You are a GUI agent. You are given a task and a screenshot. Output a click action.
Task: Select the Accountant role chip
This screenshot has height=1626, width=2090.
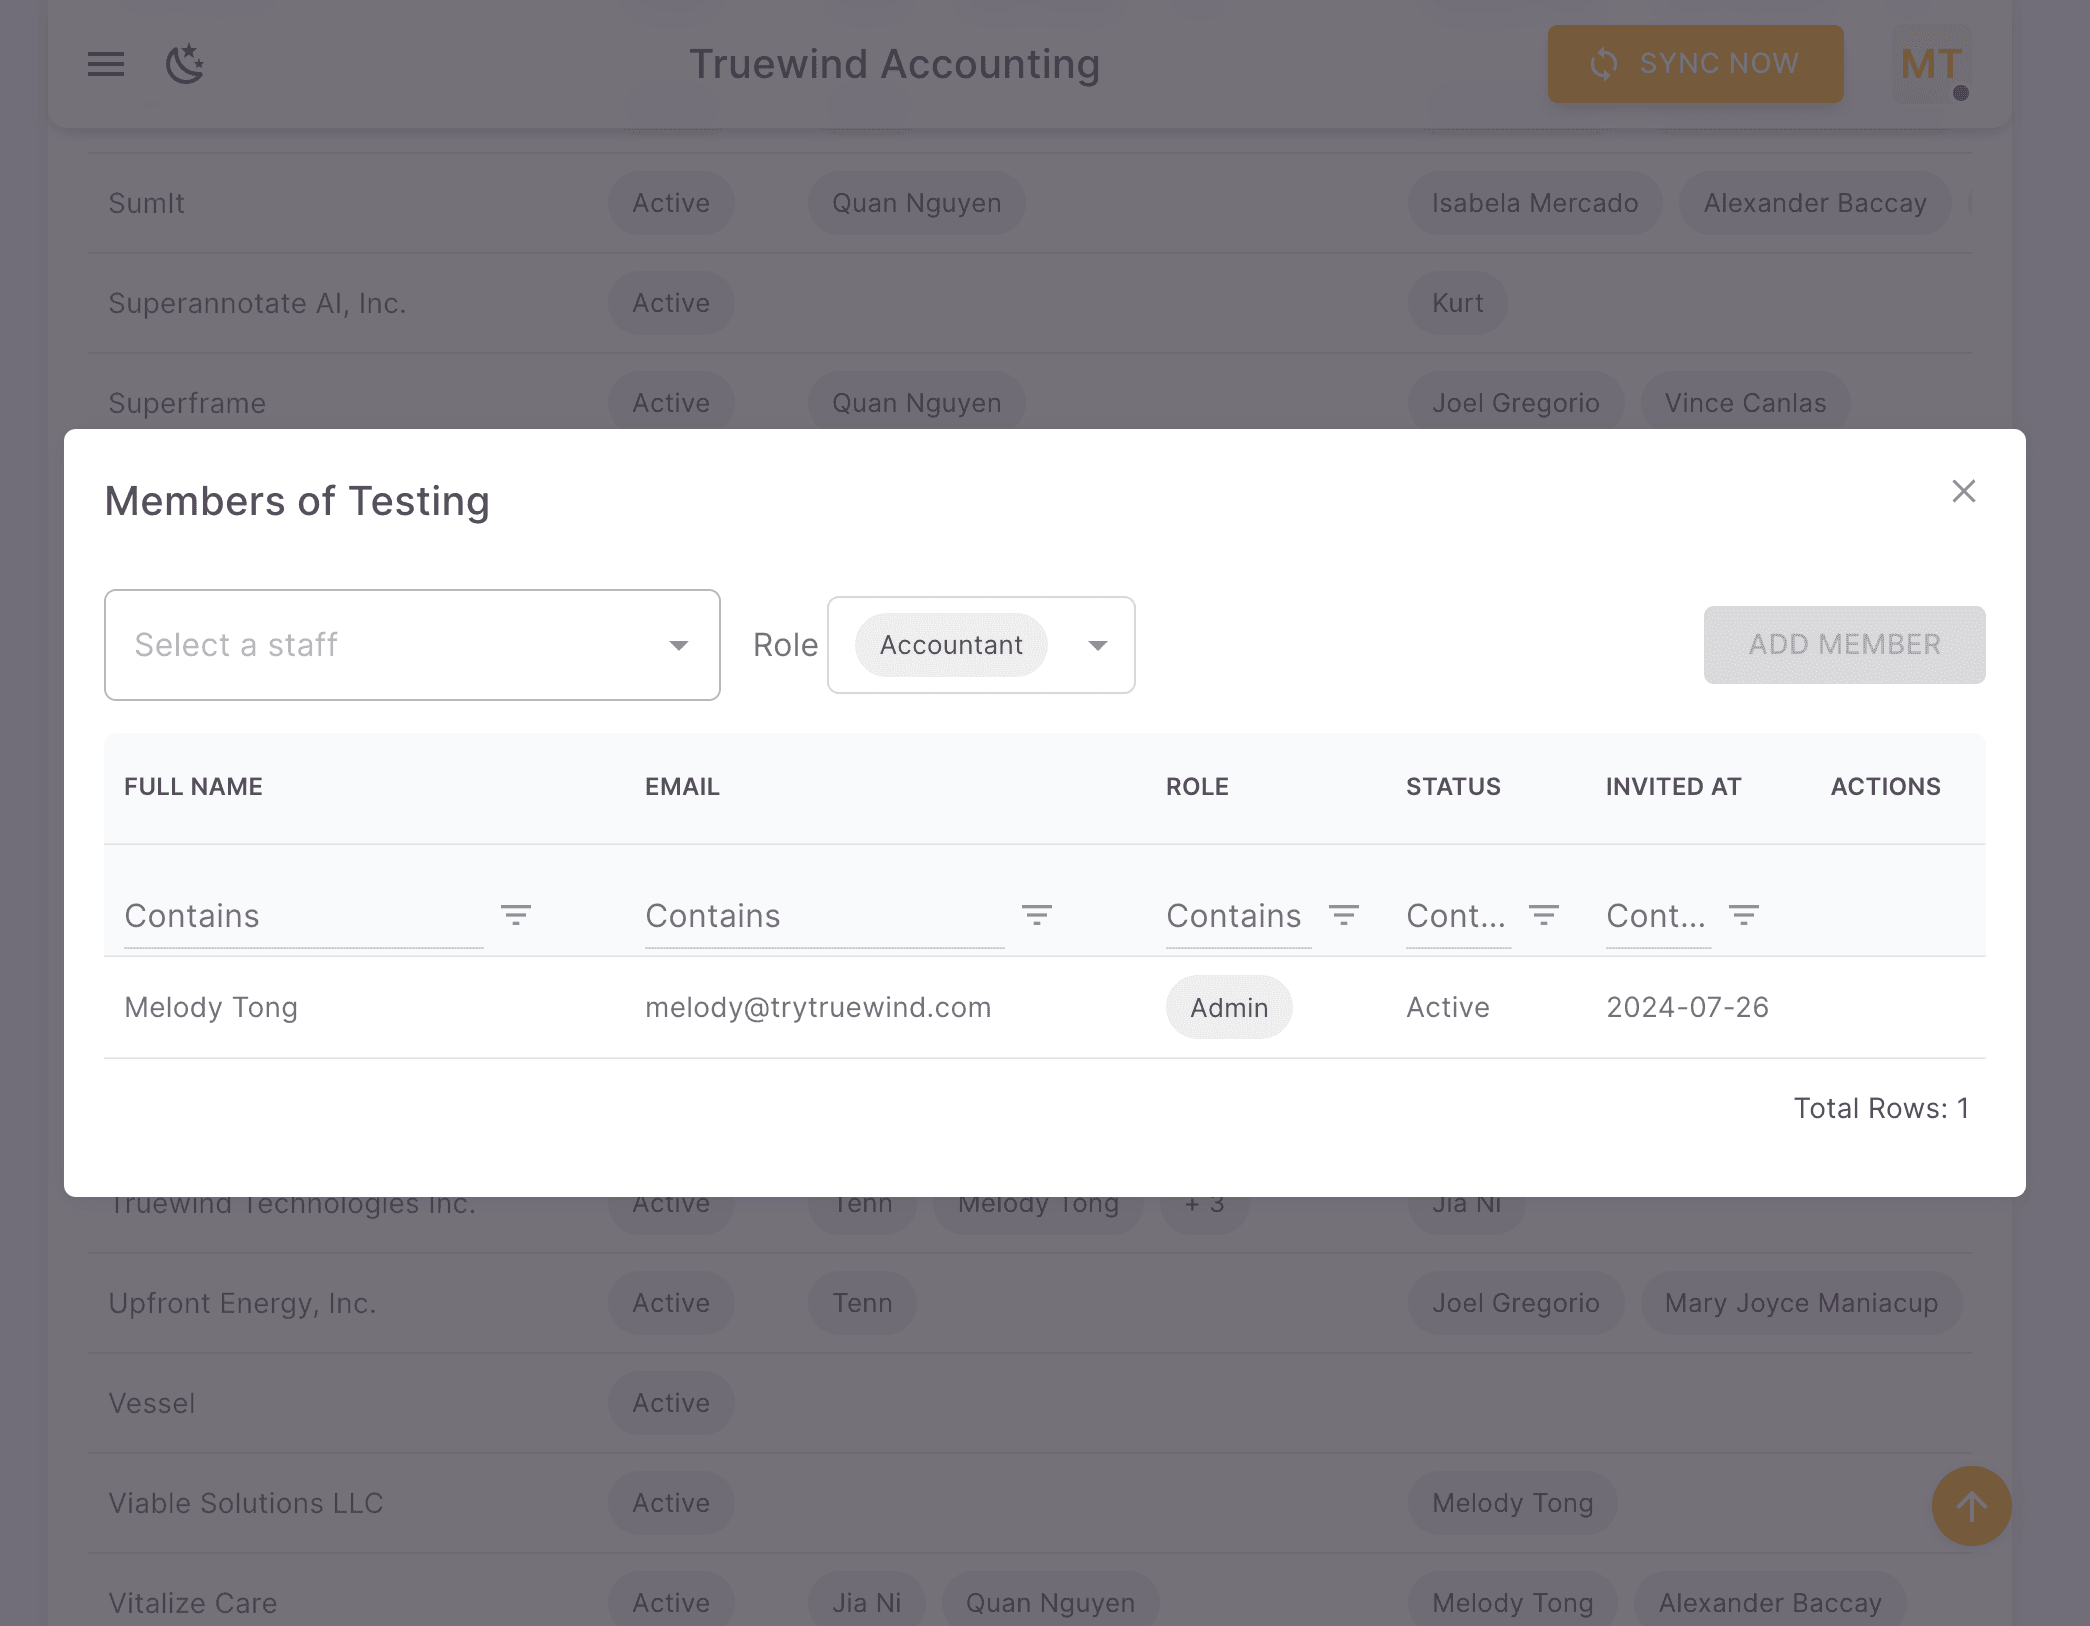950,645
